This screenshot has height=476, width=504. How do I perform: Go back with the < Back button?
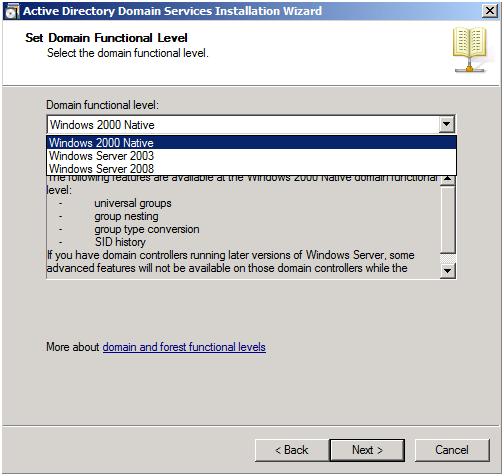click(x=292, y=450)
